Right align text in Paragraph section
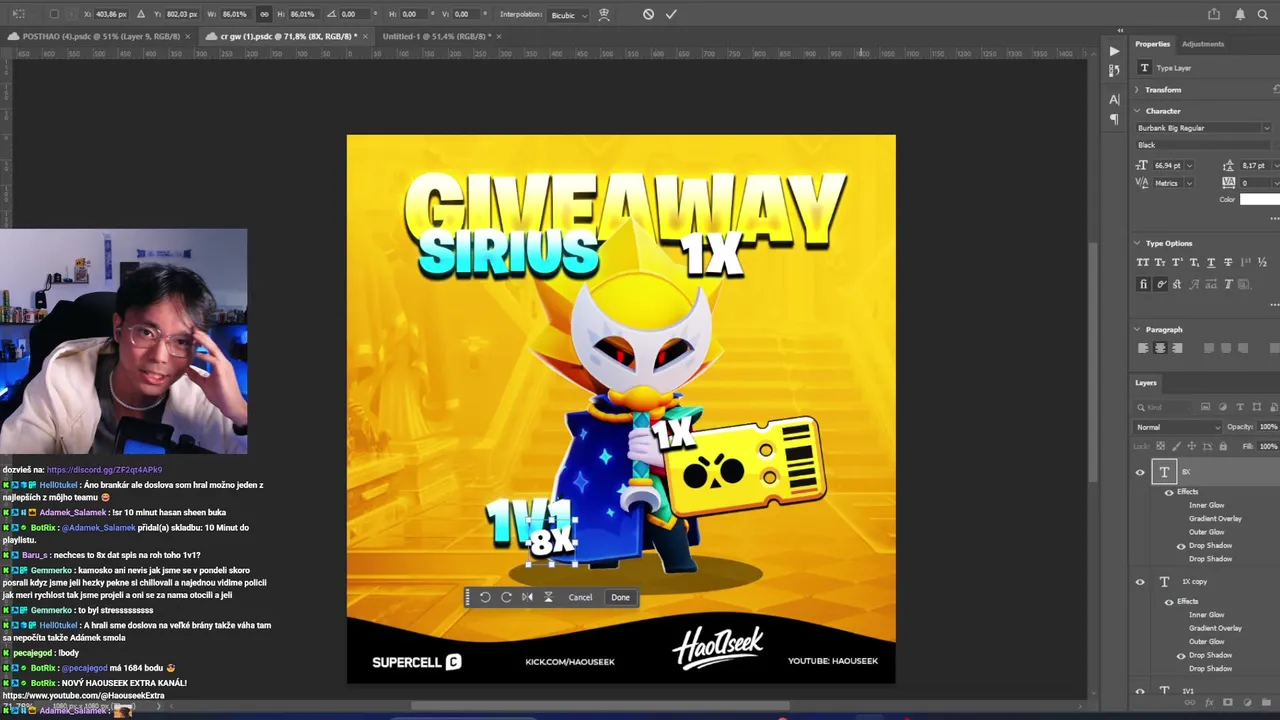The width and height of the screenshot is (1280, 720). pyautogui.click(x=1177, y=348)
